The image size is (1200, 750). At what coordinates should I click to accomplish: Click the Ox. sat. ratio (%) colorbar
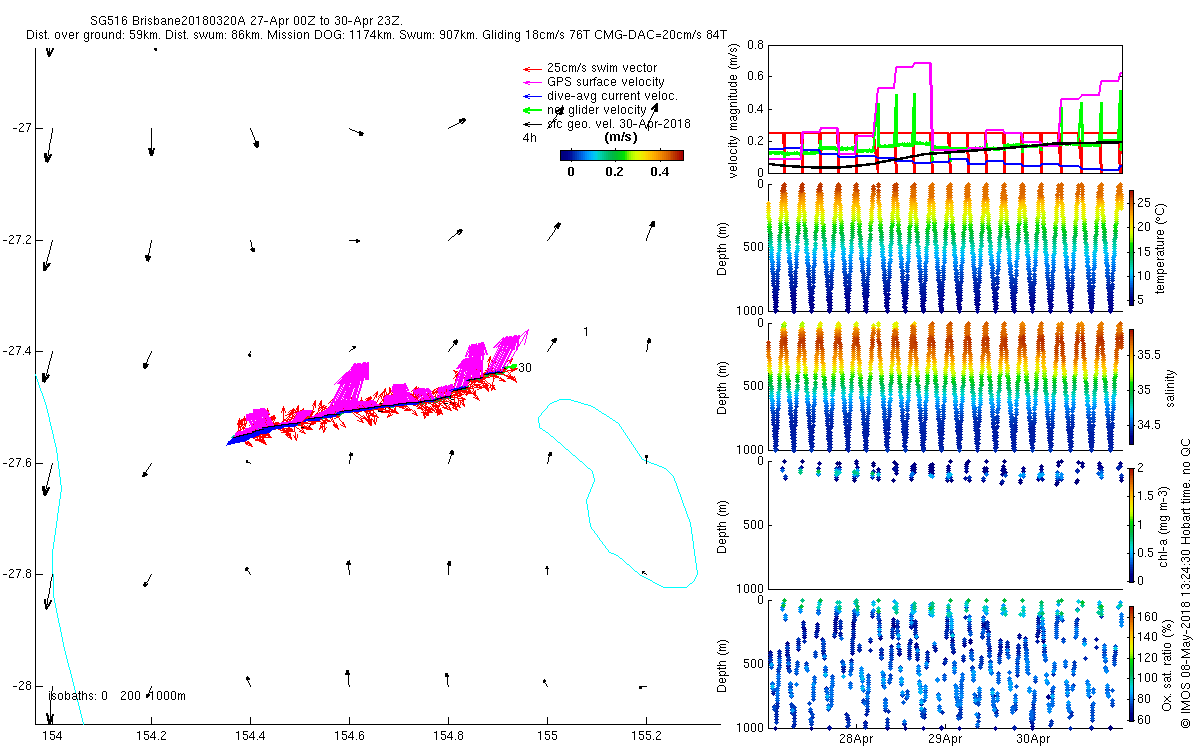1132,664
